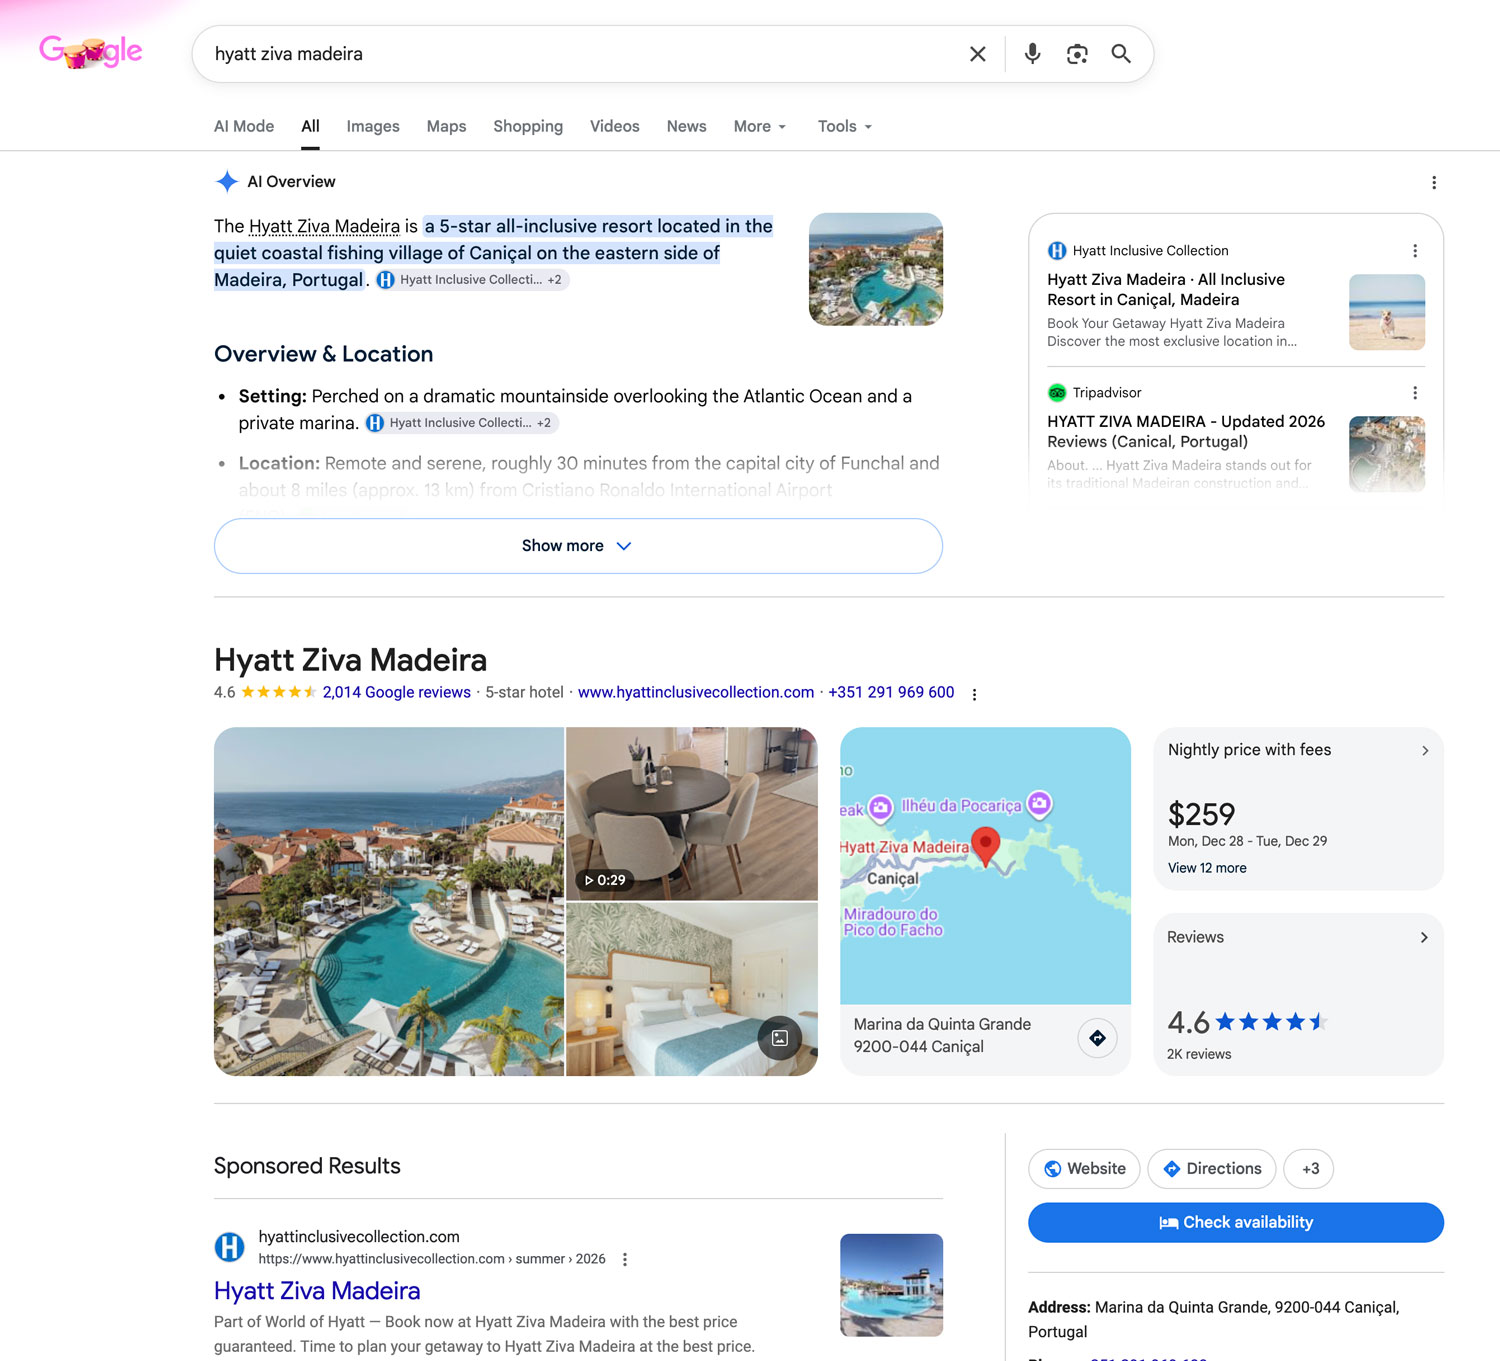The image size is (1500, 1361).
Task: Open the bedroom photo with twin beds
Action: click(692, 990)
